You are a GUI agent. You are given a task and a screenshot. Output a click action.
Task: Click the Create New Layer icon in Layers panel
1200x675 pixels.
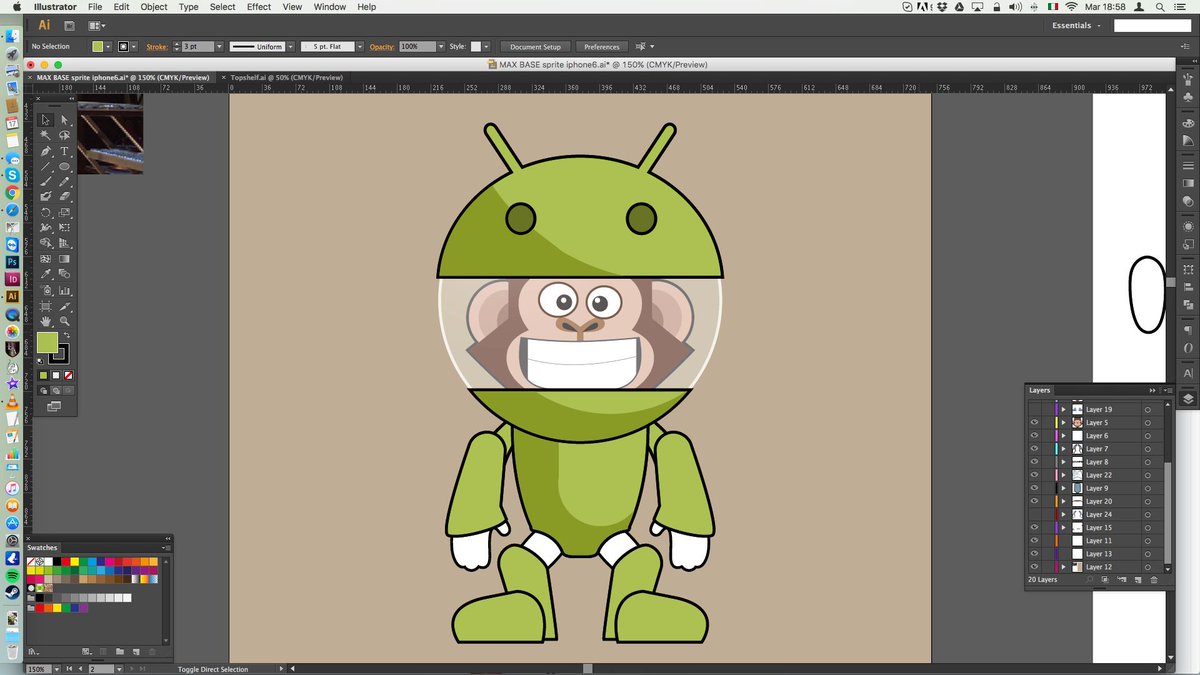(1139, 579)
